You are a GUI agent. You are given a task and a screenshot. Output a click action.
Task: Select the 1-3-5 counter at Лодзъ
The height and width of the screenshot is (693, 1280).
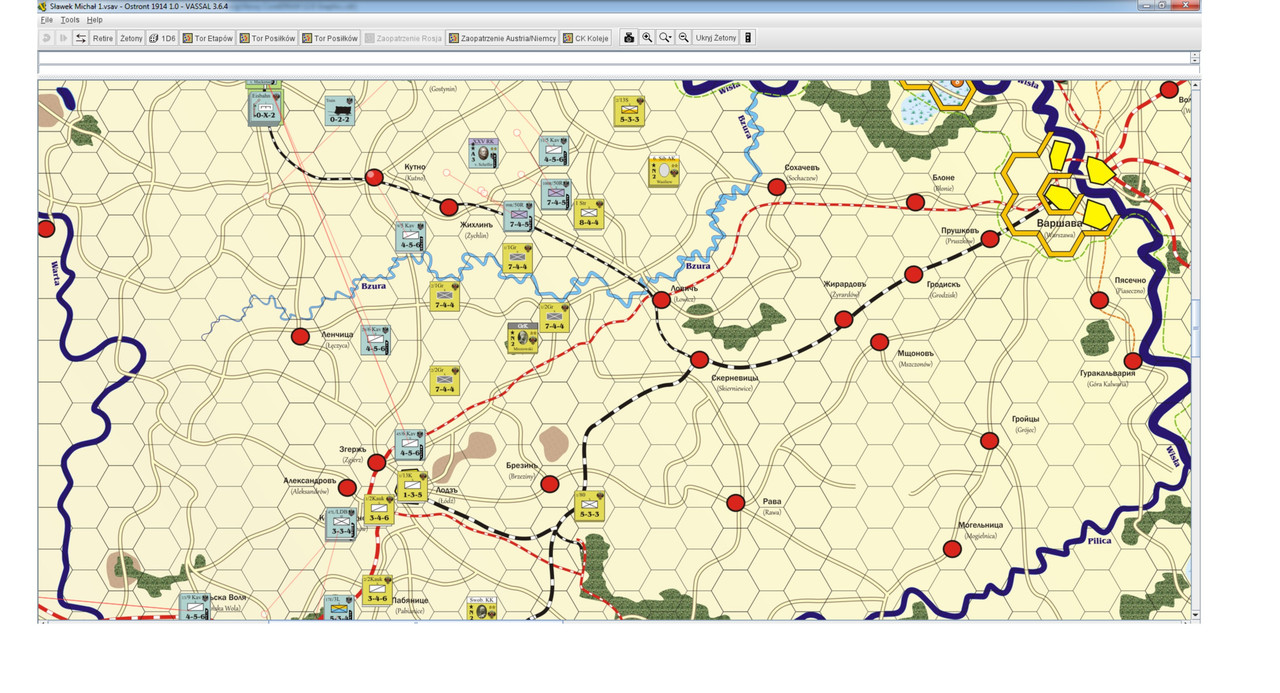point(411,486)
